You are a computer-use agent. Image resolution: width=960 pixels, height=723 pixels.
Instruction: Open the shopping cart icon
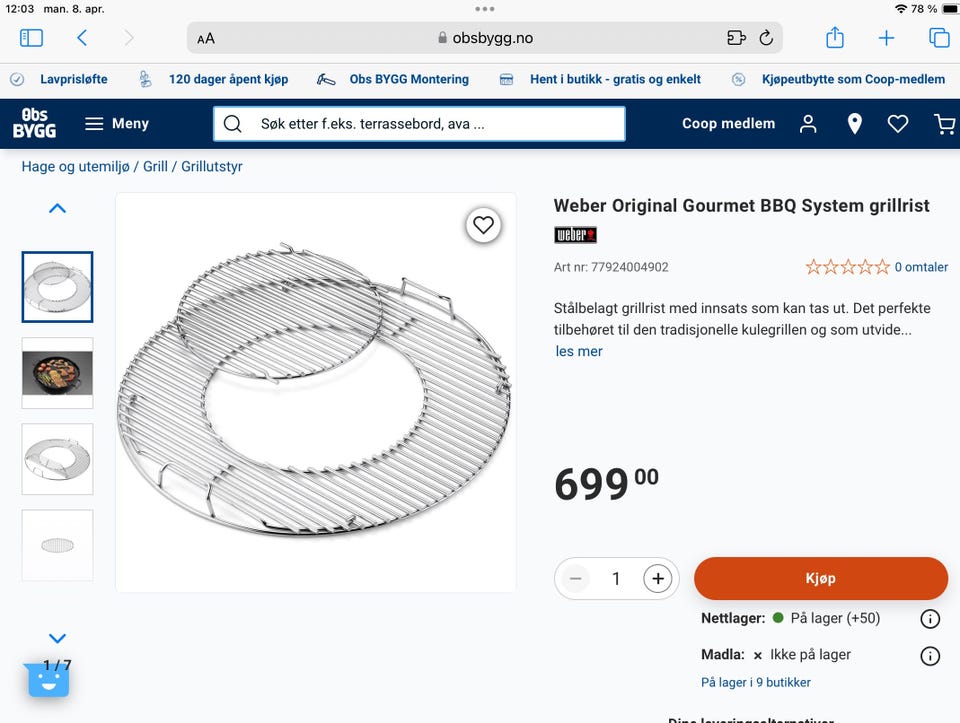pos(944,124)
